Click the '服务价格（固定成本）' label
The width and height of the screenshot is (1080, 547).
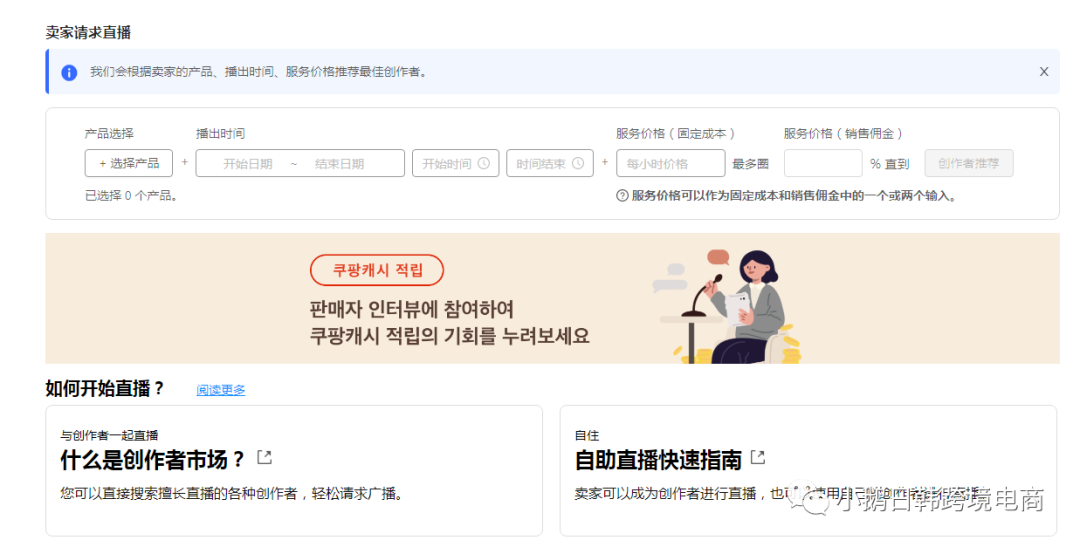(675, 134)
